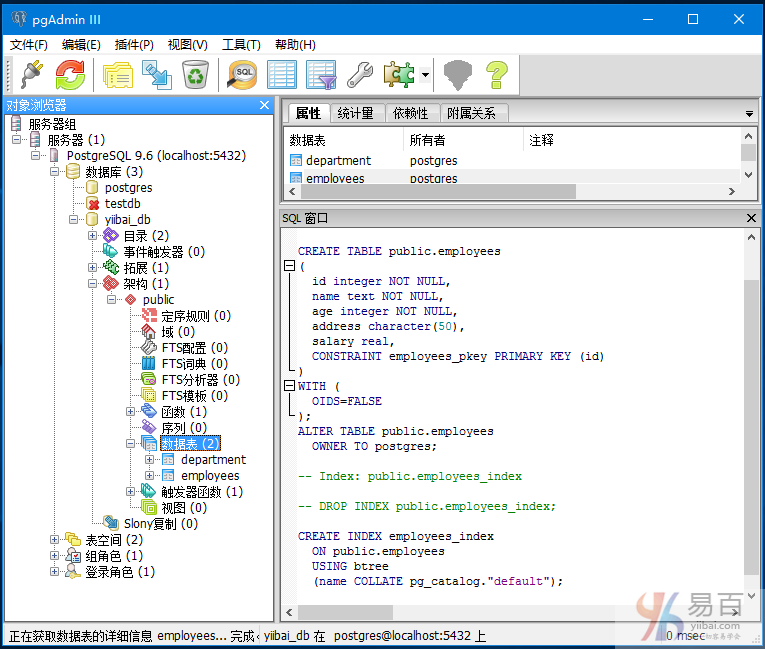The image size is (765, 649).
Task: Open the SQL query tool
Action: [x=243, y=74]
